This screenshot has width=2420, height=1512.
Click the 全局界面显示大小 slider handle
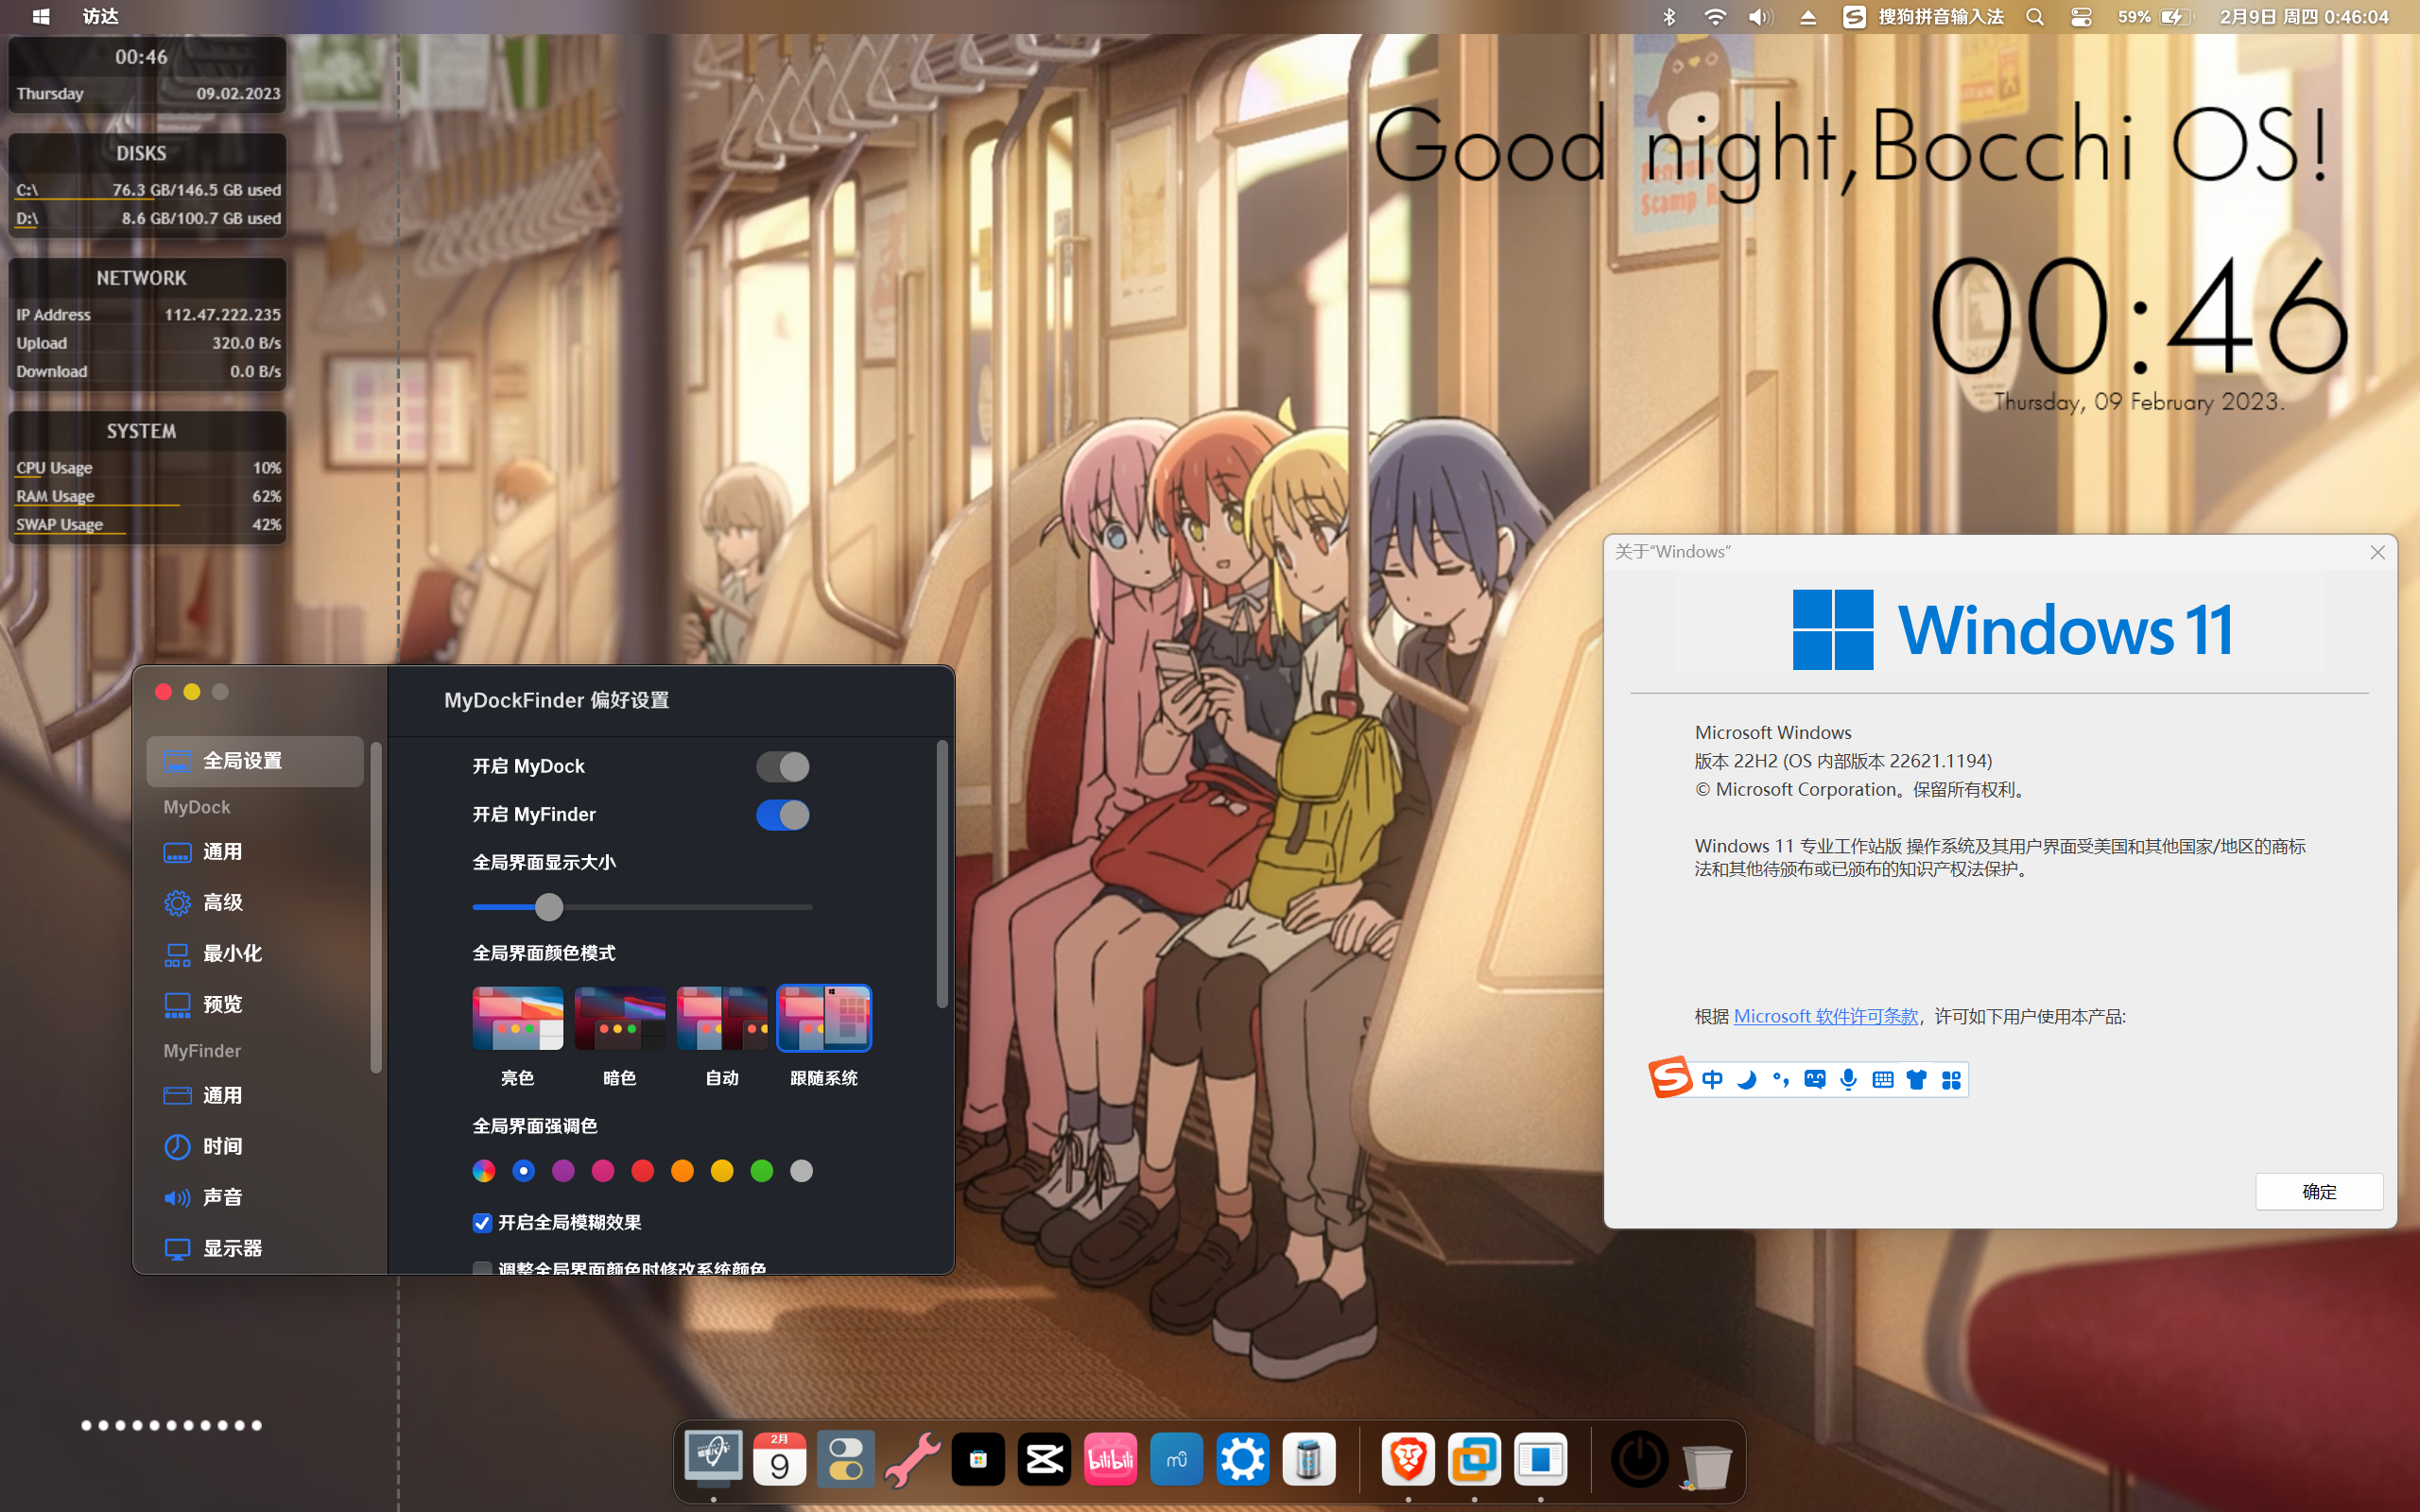548,907
